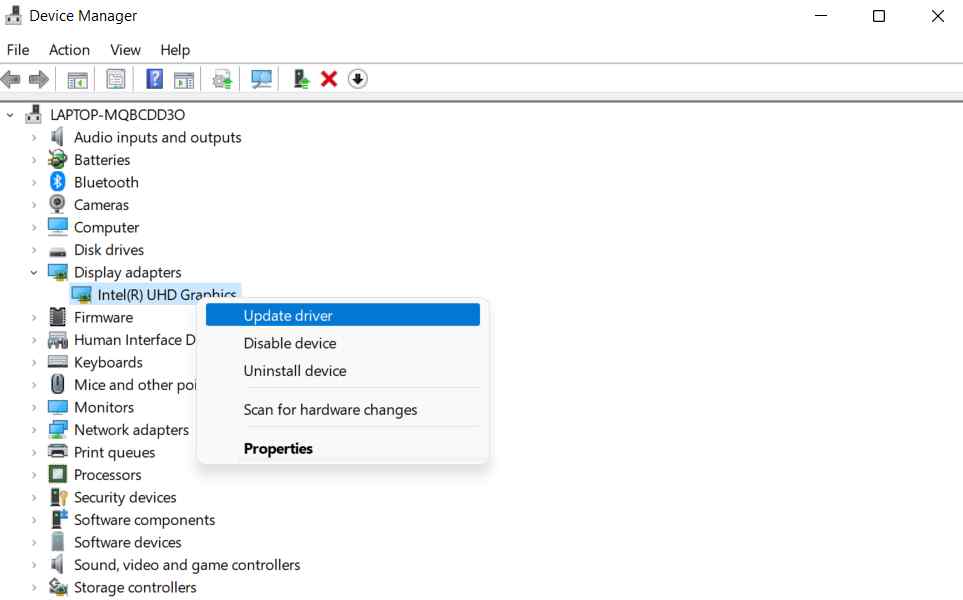Click the red X Uninstall device icon

pos(329,79)
